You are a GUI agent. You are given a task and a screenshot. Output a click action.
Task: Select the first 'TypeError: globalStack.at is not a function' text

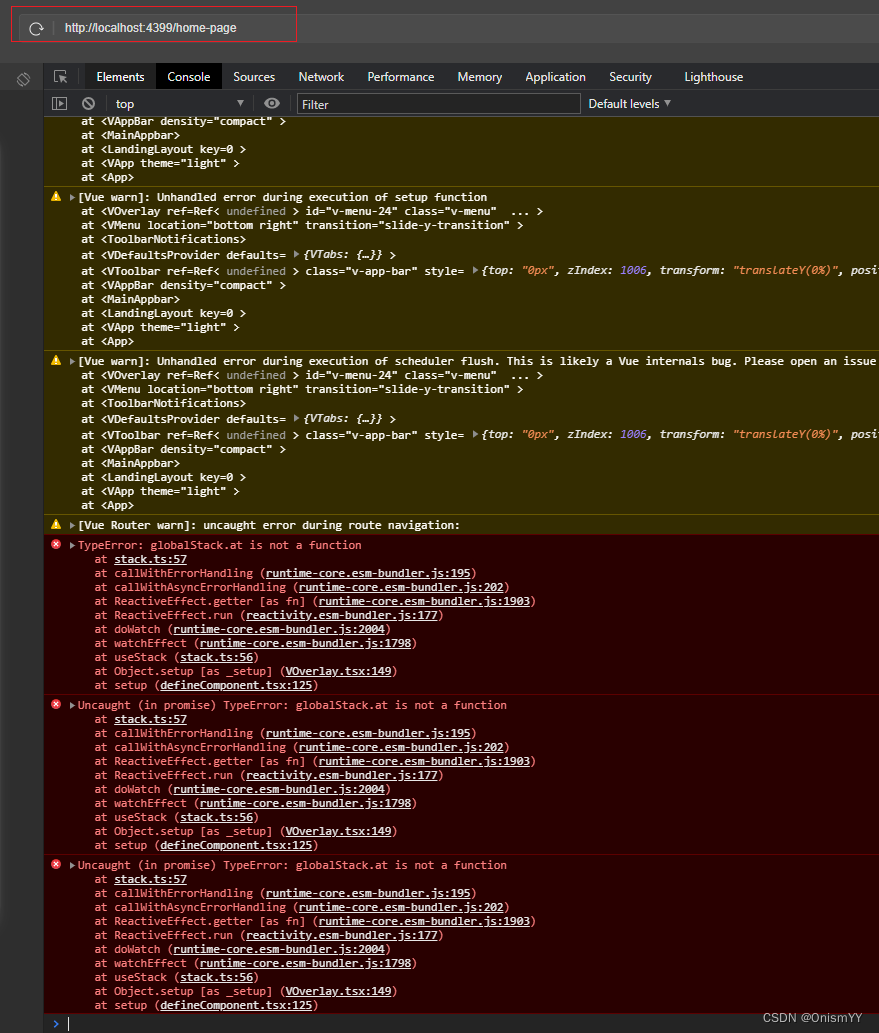pyautogui.click(x=219, y=545)
